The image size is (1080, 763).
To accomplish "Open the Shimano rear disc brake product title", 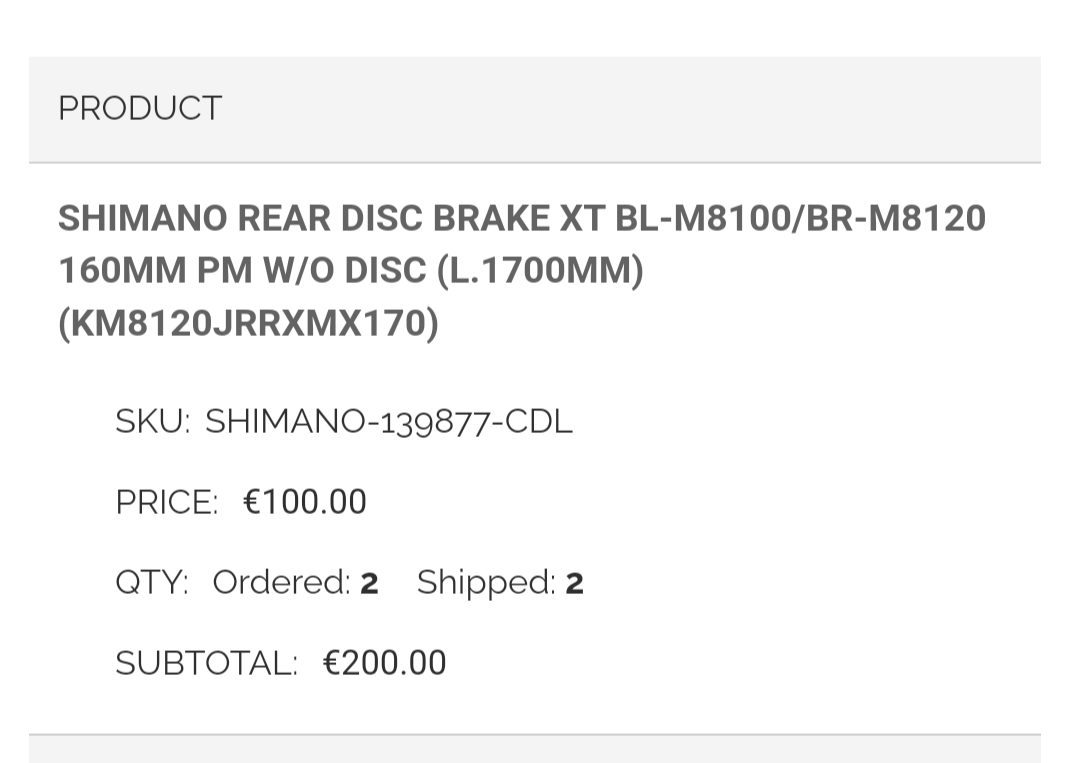I will click(x=521, y=270).
